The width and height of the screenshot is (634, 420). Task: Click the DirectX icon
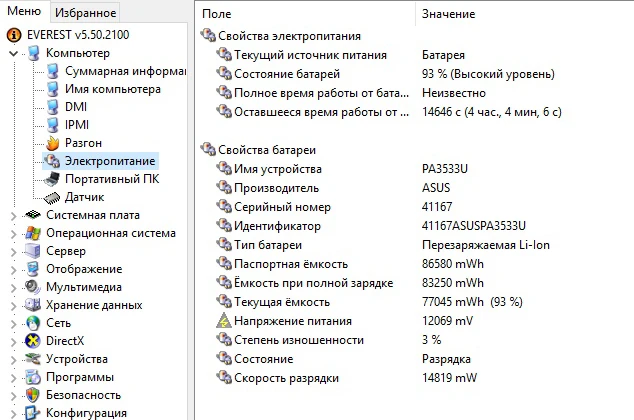(32, 341)
